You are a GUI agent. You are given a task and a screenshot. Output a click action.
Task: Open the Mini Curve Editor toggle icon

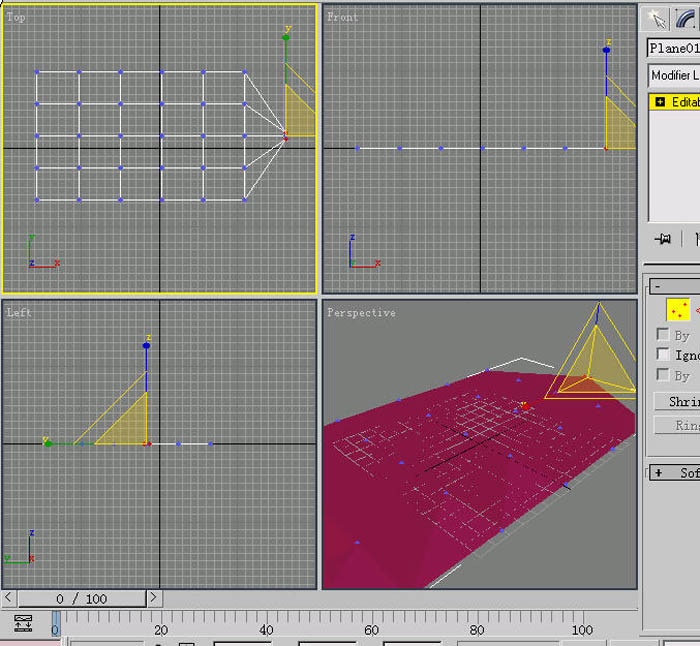23,623
